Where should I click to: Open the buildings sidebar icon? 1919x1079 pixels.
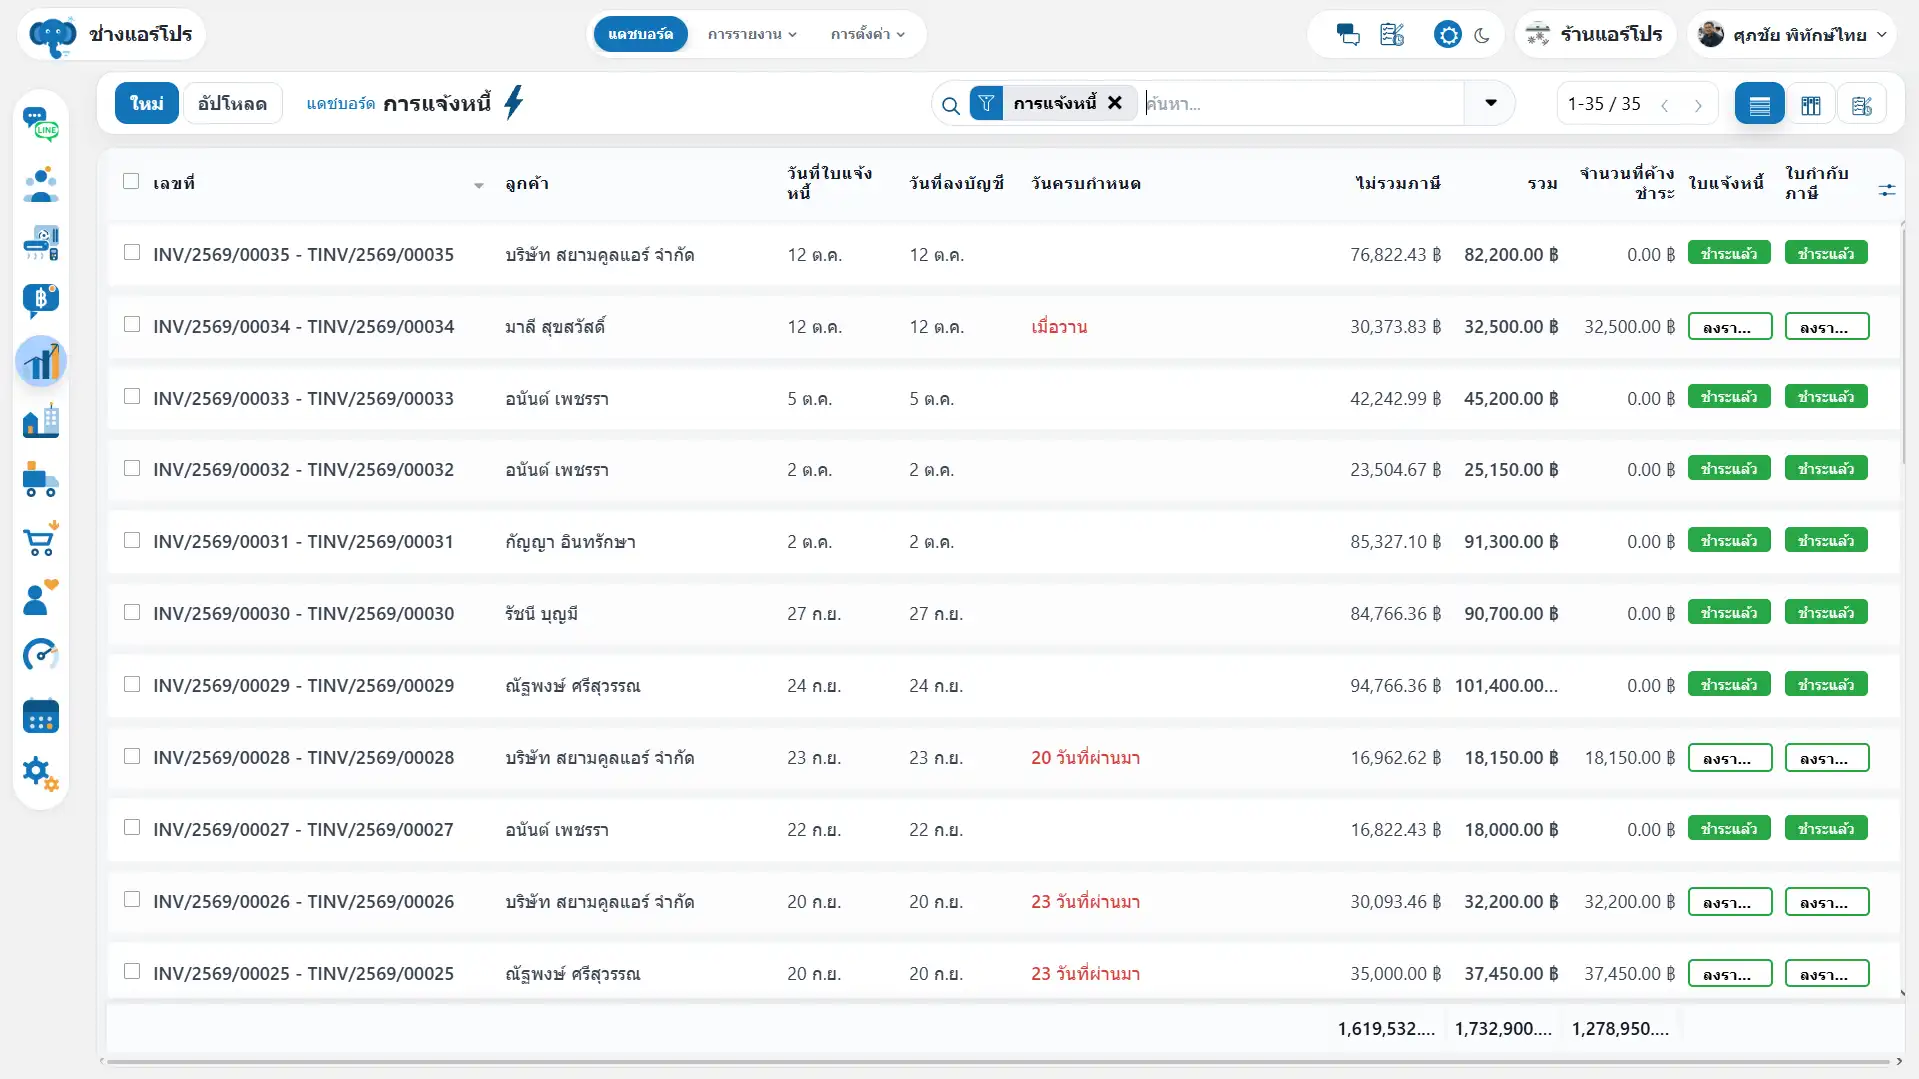point(41,420)
